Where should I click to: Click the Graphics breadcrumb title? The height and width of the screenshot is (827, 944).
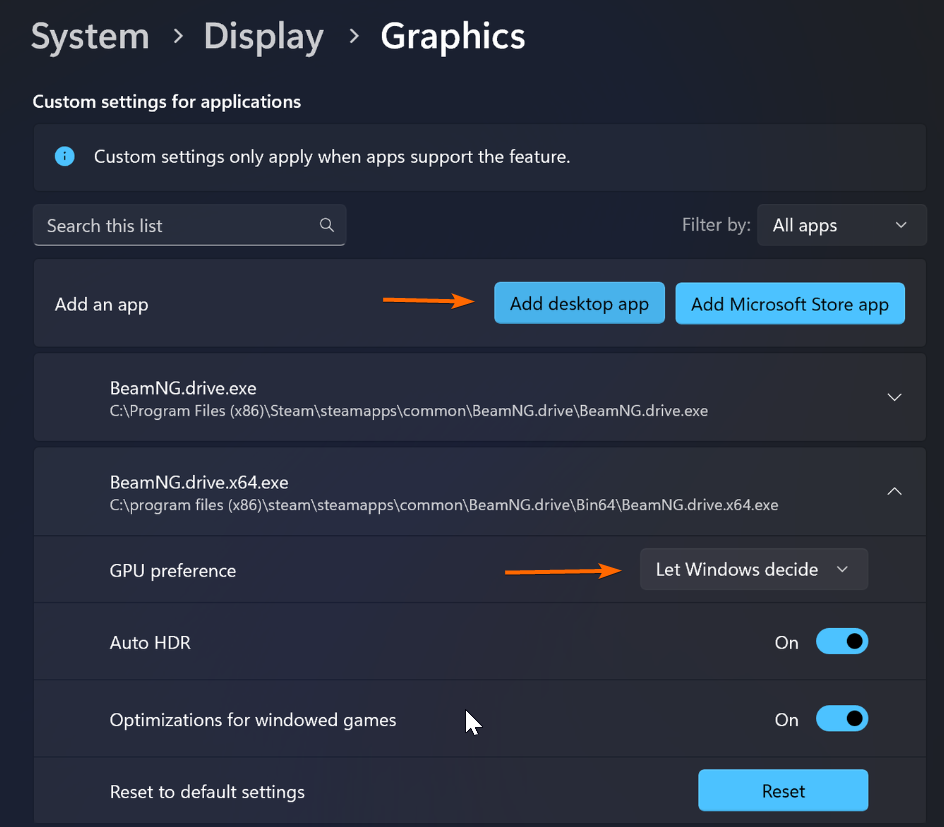coord(453,36)
